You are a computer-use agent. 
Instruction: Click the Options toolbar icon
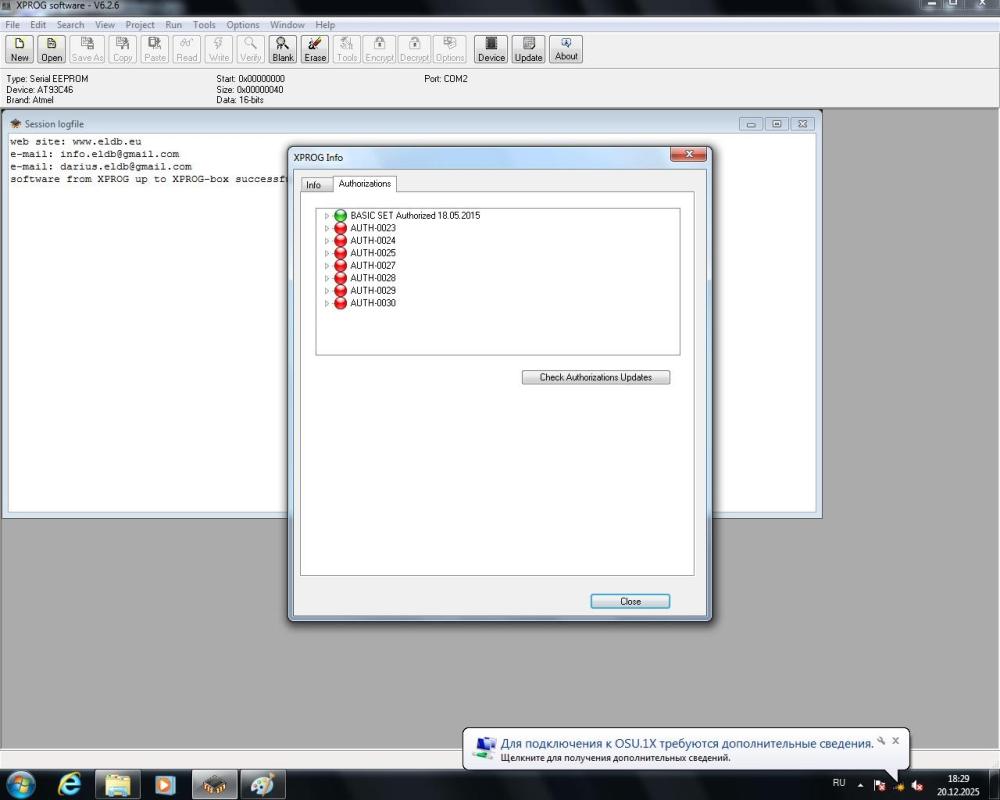tap(450, 49)
